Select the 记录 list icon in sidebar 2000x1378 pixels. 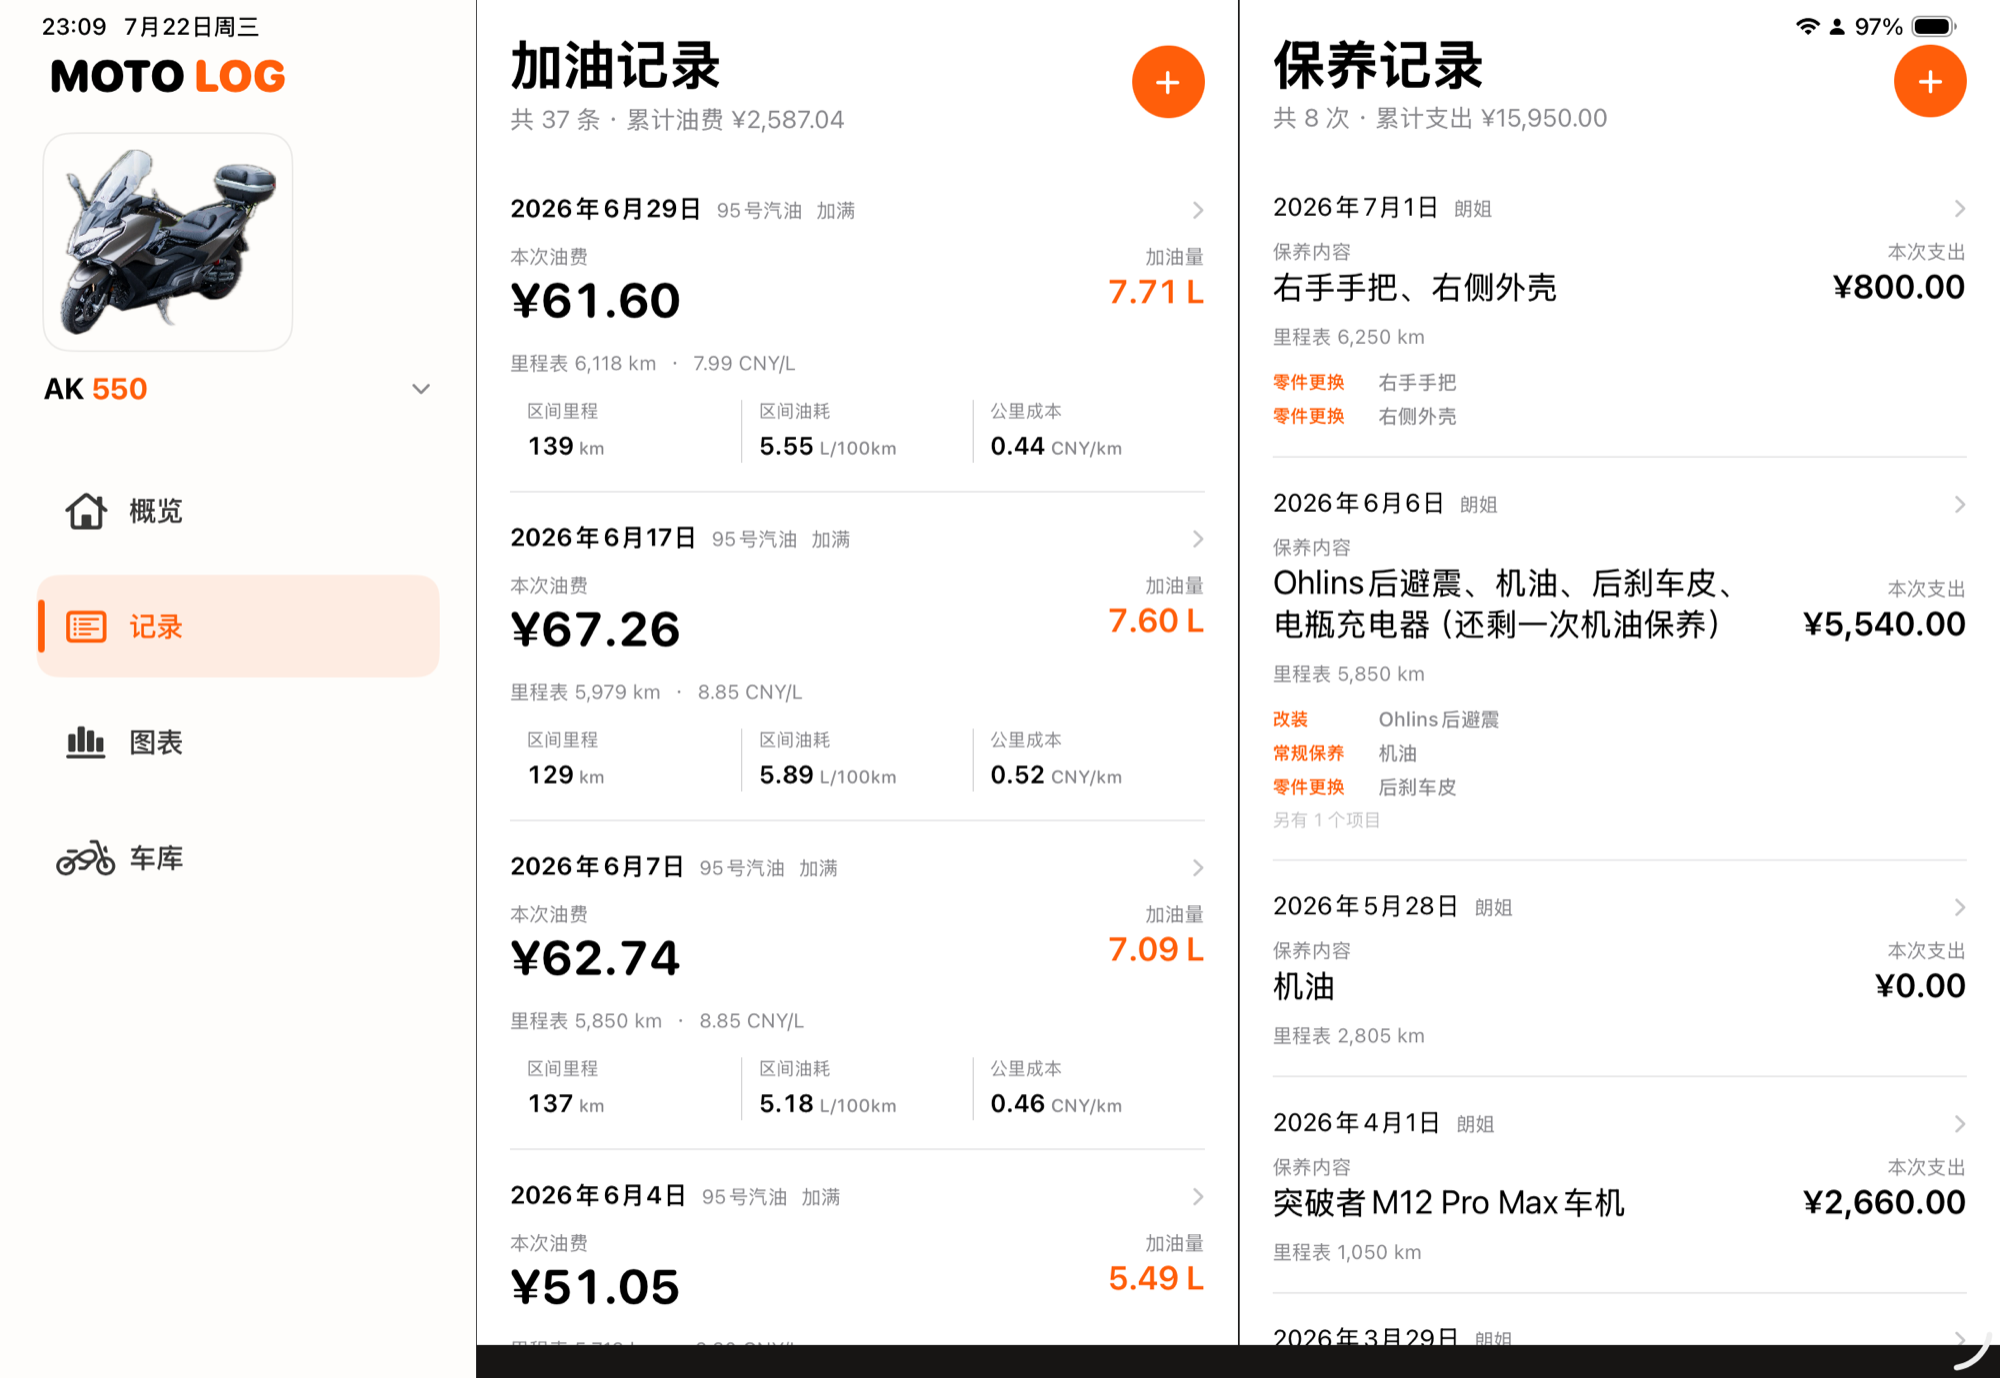point(86,627)
